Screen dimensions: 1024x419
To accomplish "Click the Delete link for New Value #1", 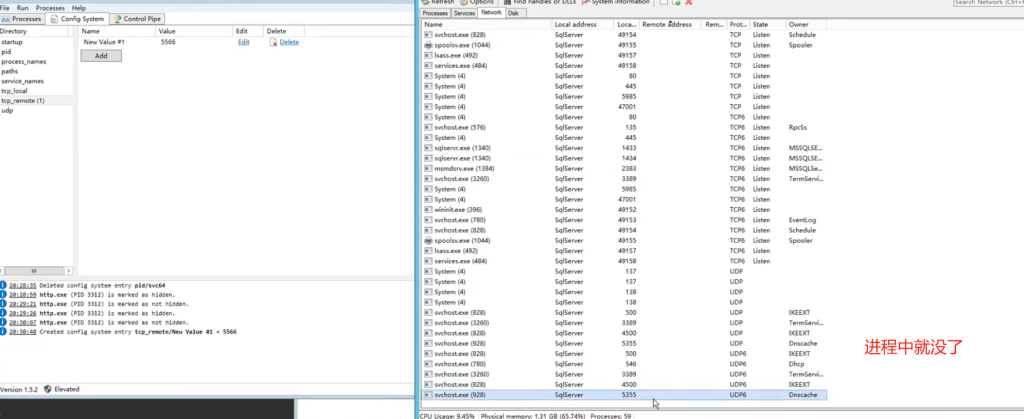I will (x=289, y=42).
